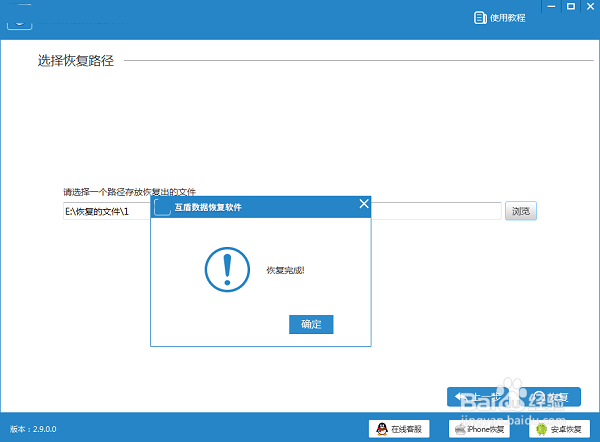This screenshot has height=442, width=600.
Task: Click the Android robot icon
Action: [541, 429]
